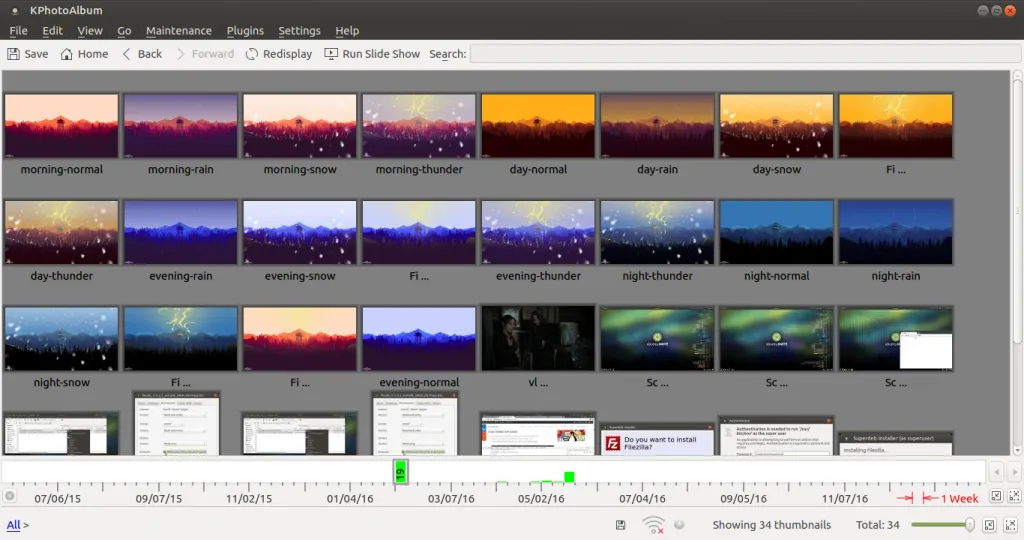This screenshot has width=1024, height=540.
Task: Go to the Home view
Action: point(84,54)
